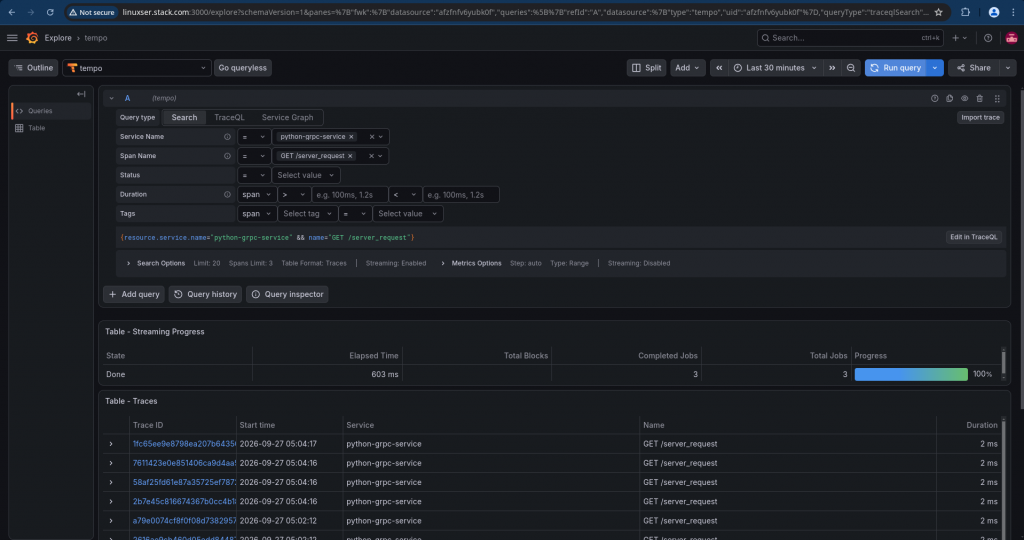Viewport: 1024px width, 540px height.
Task: Remove GET /server_request from Span Name
Action: [x=350, y=156]
